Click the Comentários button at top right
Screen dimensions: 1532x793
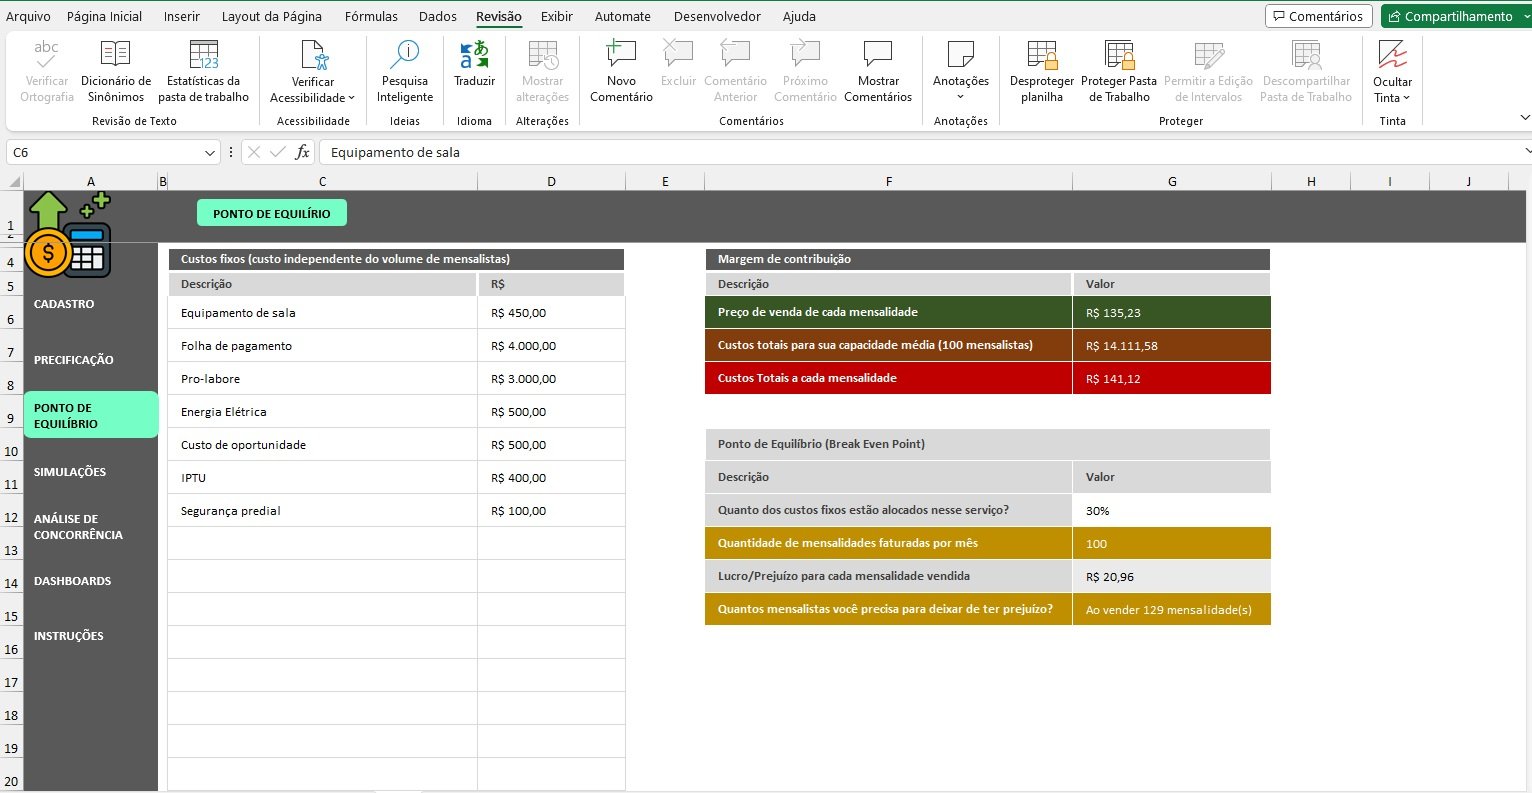click(1318, 16)
